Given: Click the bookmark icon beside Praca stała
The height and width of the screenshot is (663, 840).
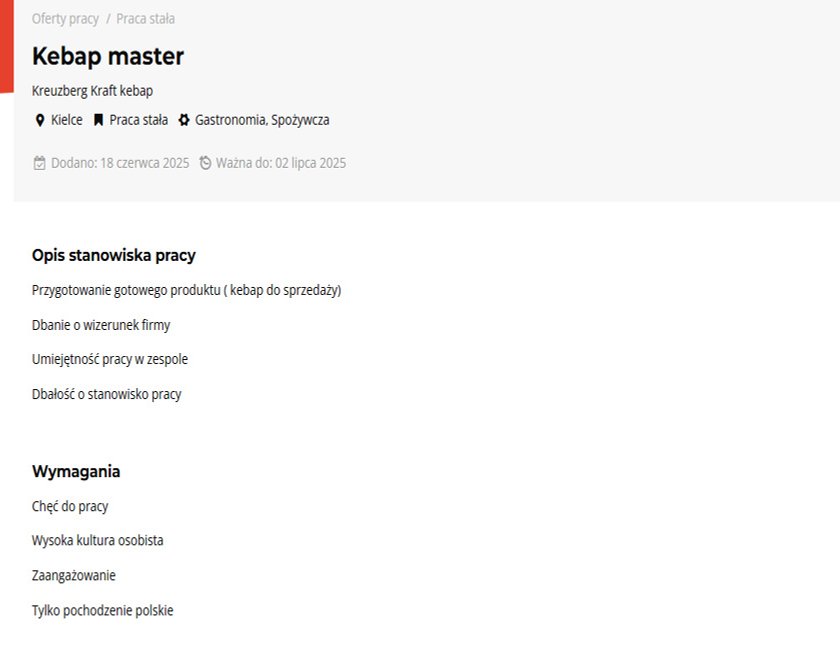Looking at the screenshot, I should coord(98,119).
